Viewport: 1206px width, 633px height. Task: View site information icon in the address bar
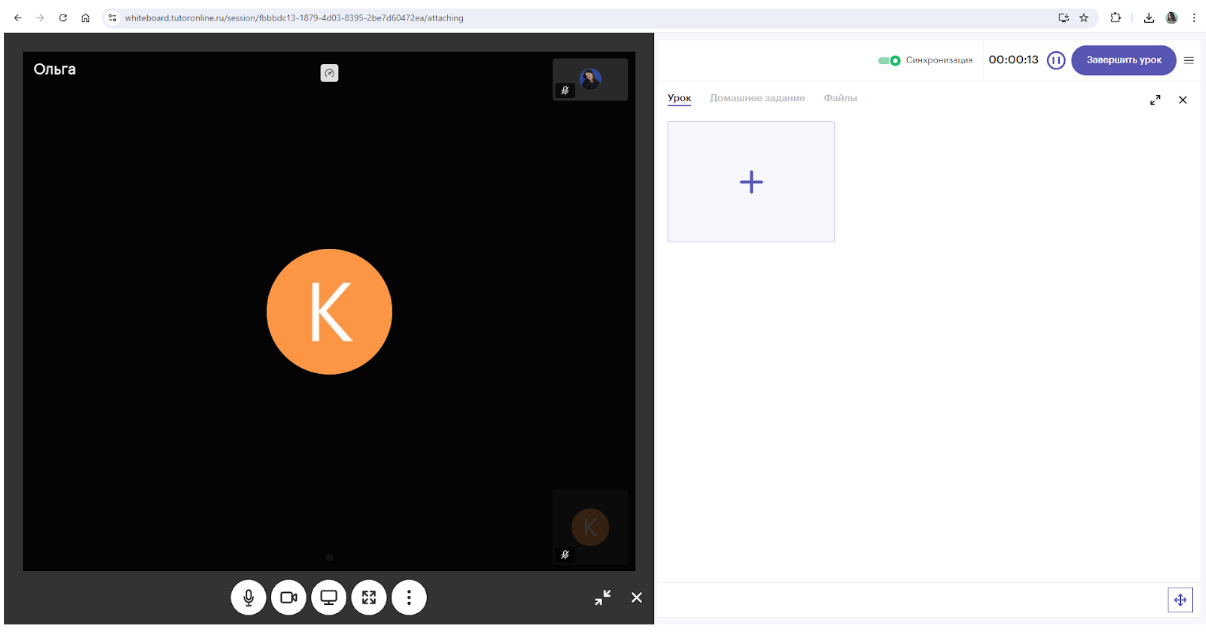point(112,17)
